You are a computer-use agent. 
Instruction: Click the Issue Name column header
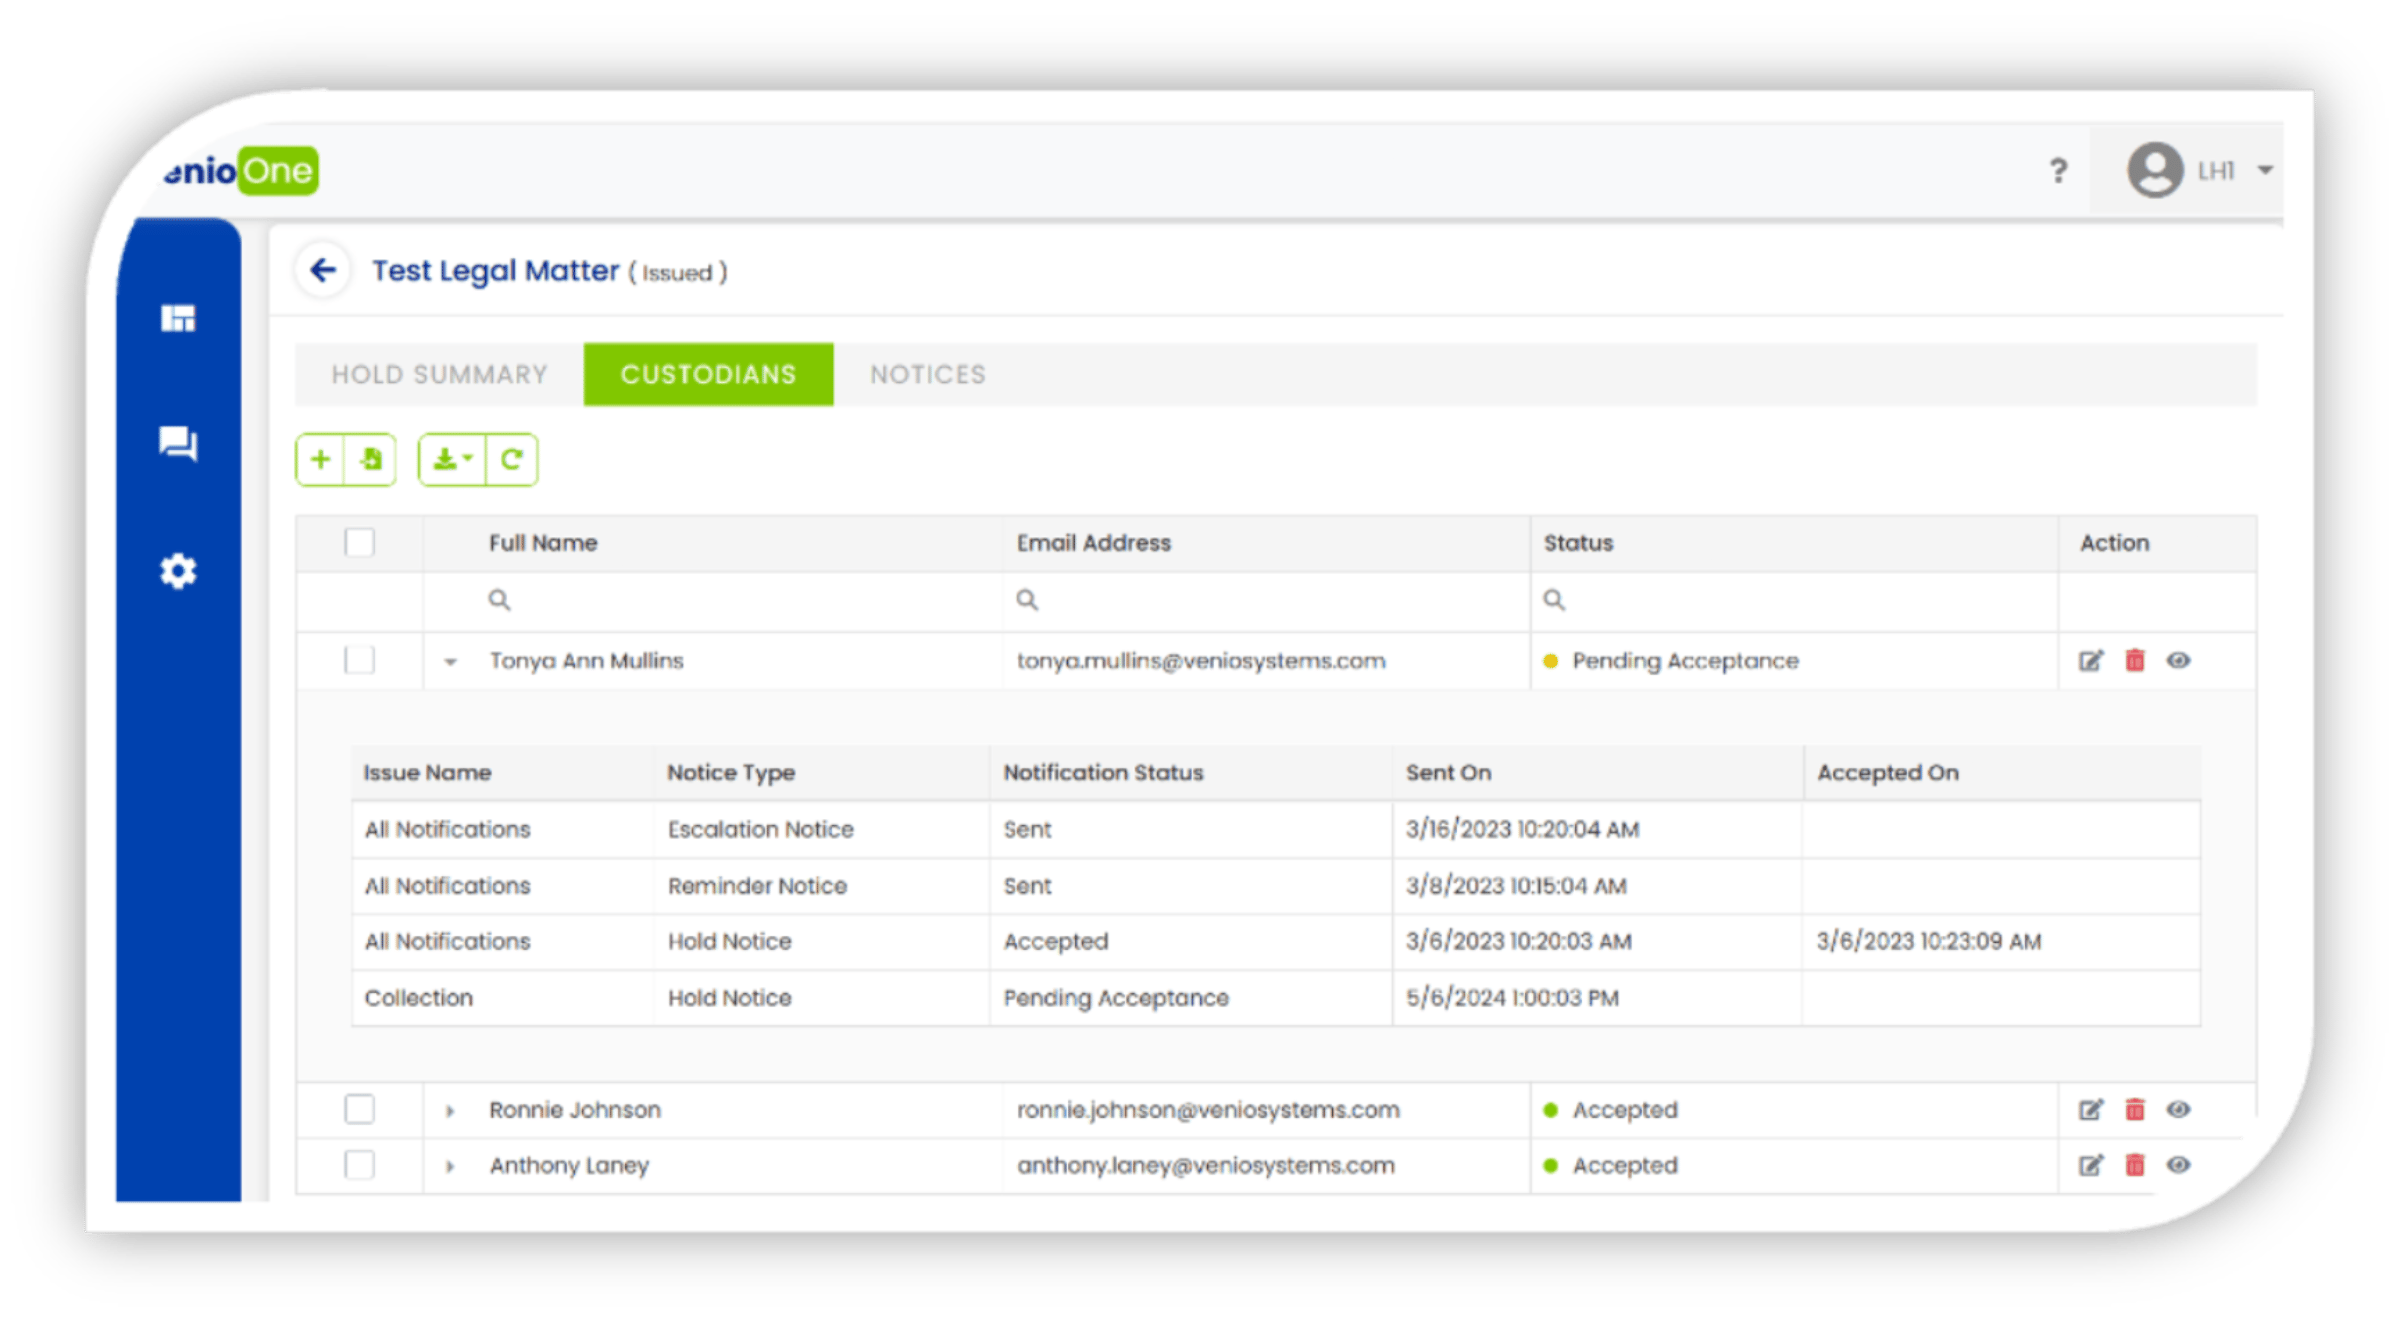pos(427,773)
